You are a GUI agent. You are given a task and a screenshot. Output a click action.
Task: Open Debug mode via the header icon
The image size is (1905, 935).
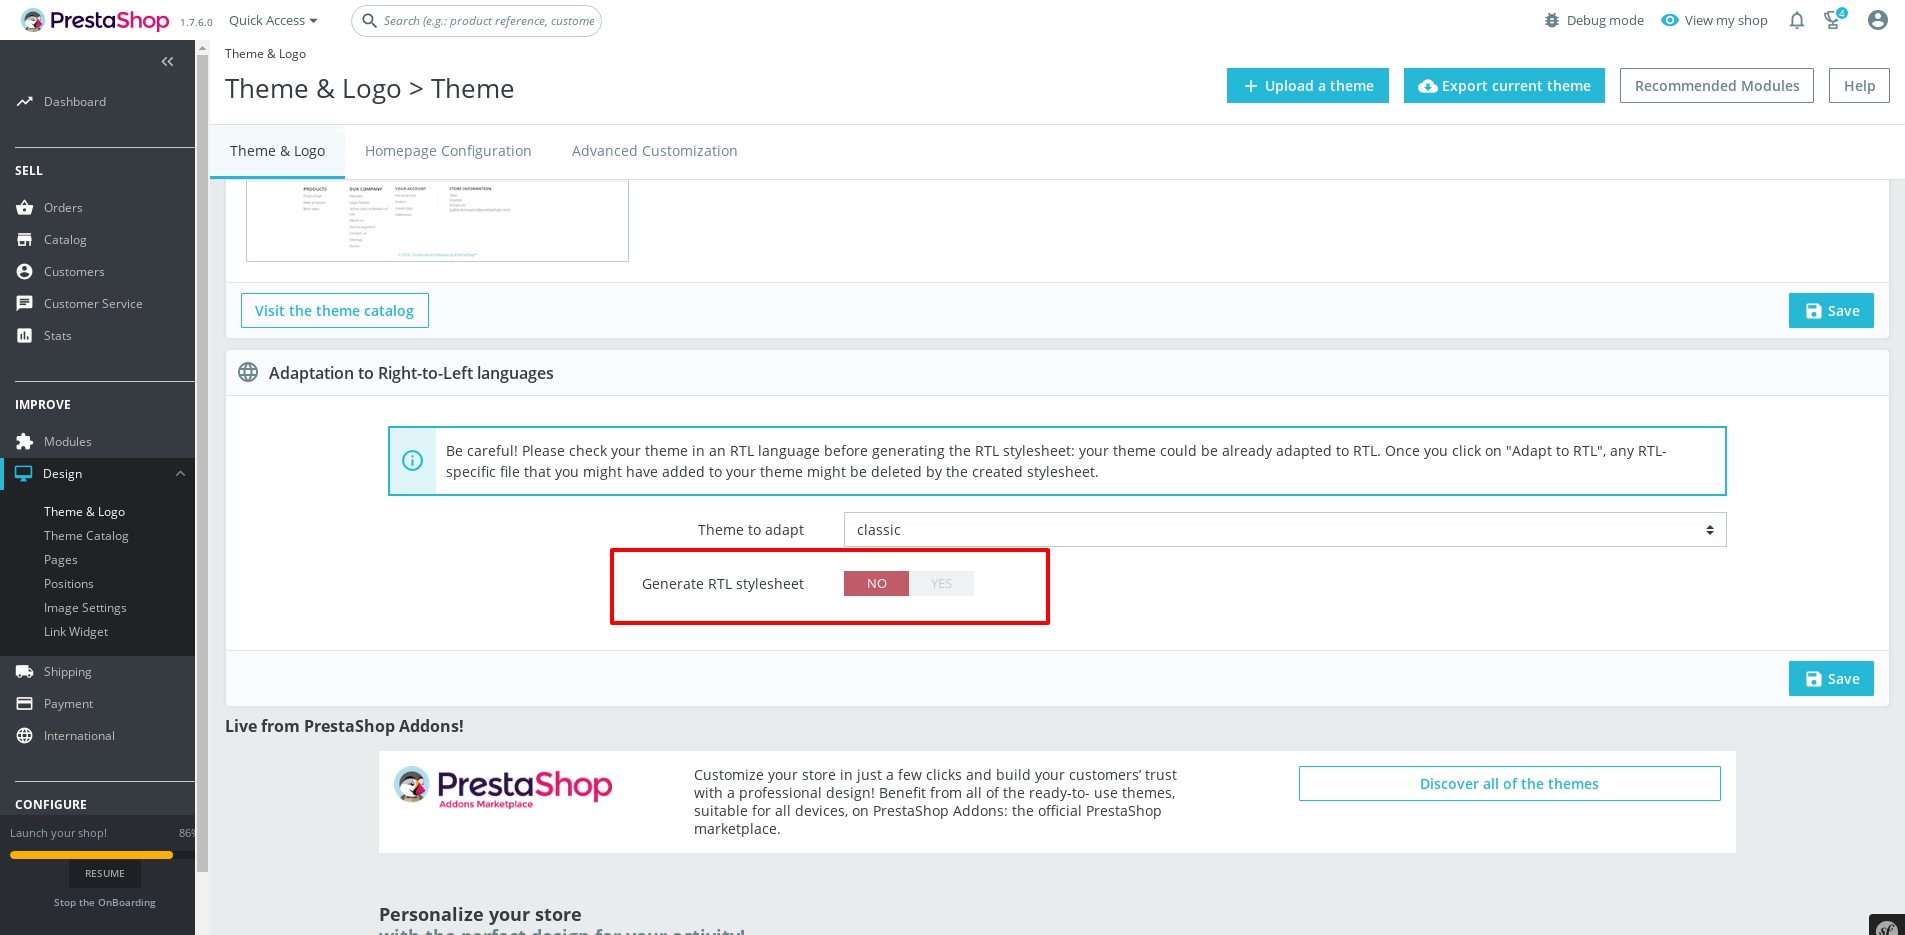coord(1552,20)
